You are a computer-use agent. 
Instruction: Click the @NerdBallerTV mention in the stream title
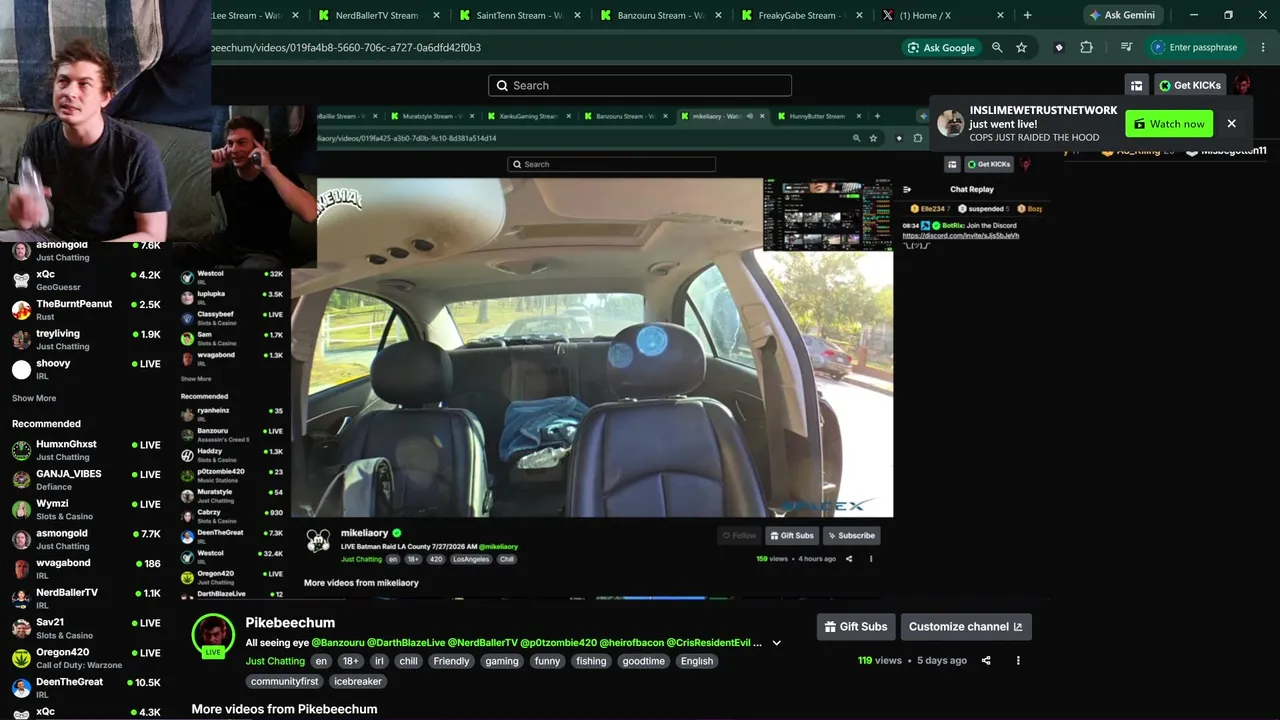click(x=483, y=643)
